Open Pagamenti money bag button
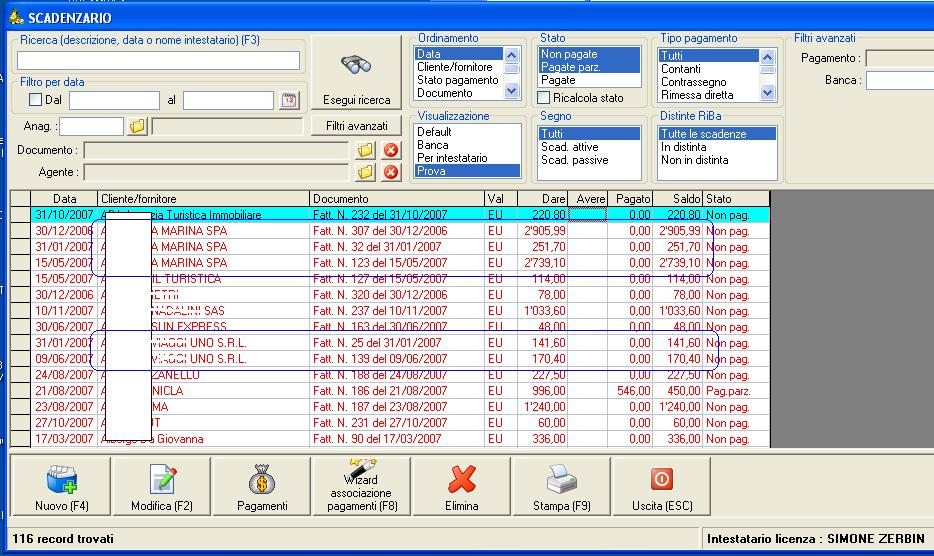The image size is (934, 556). coord(262,486)
